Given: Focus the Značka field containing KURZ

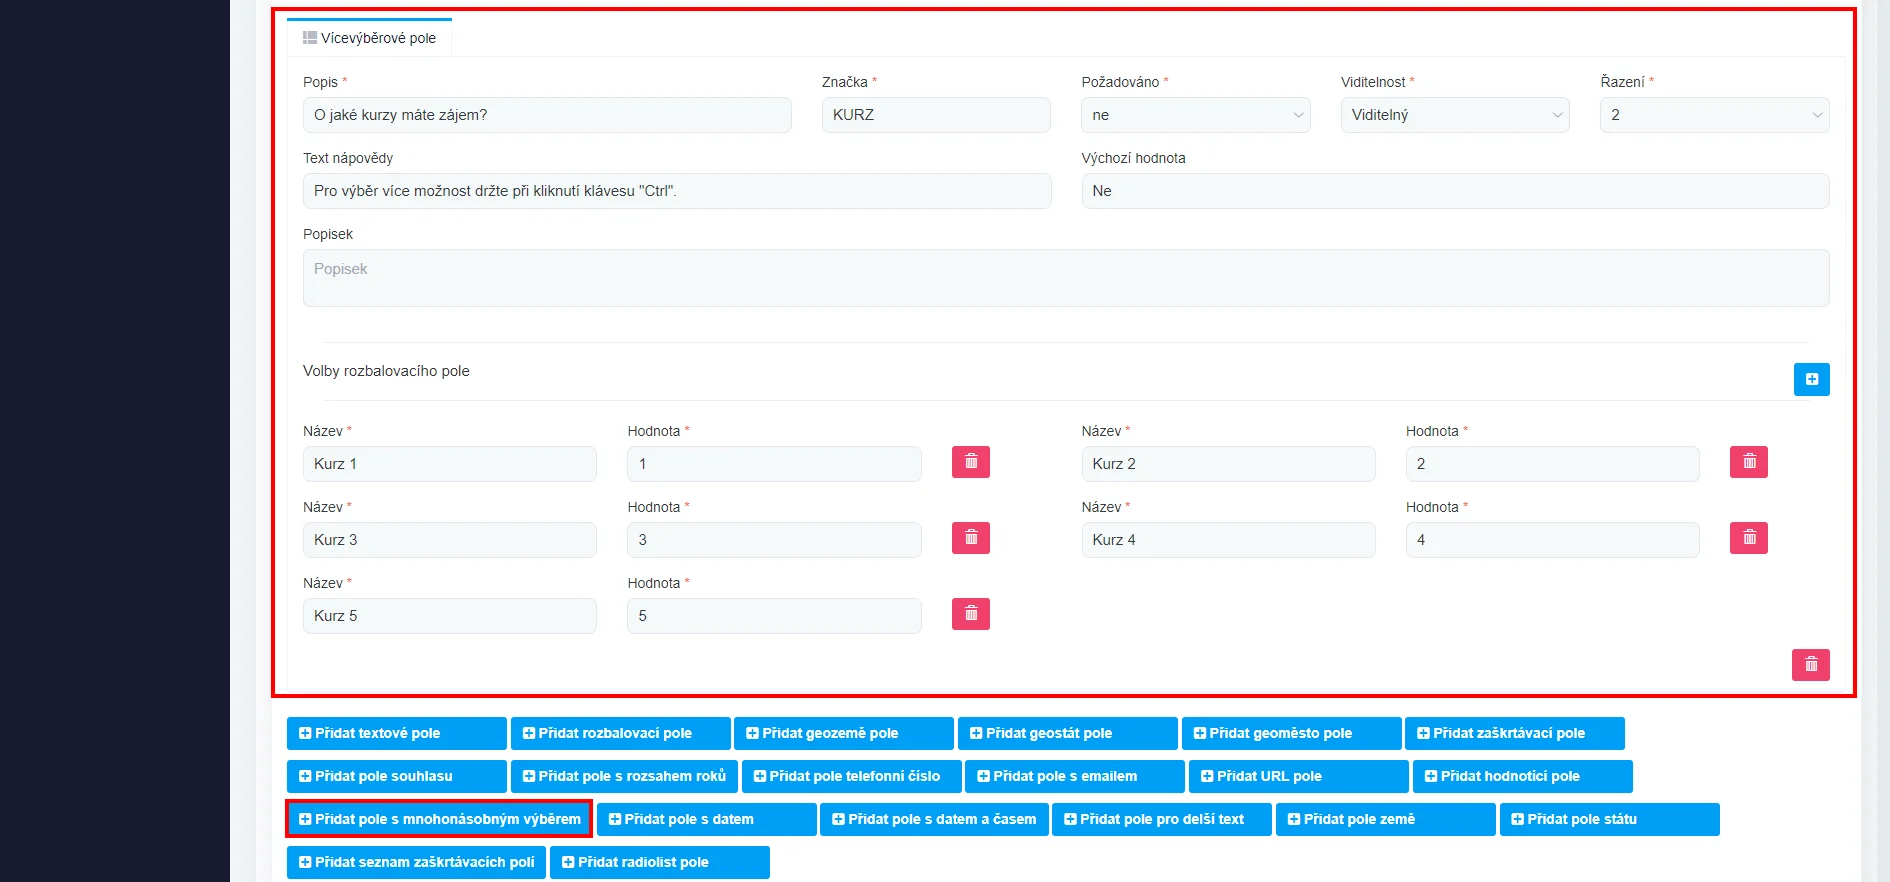Looking at the screenshot, I should [935, 115].
